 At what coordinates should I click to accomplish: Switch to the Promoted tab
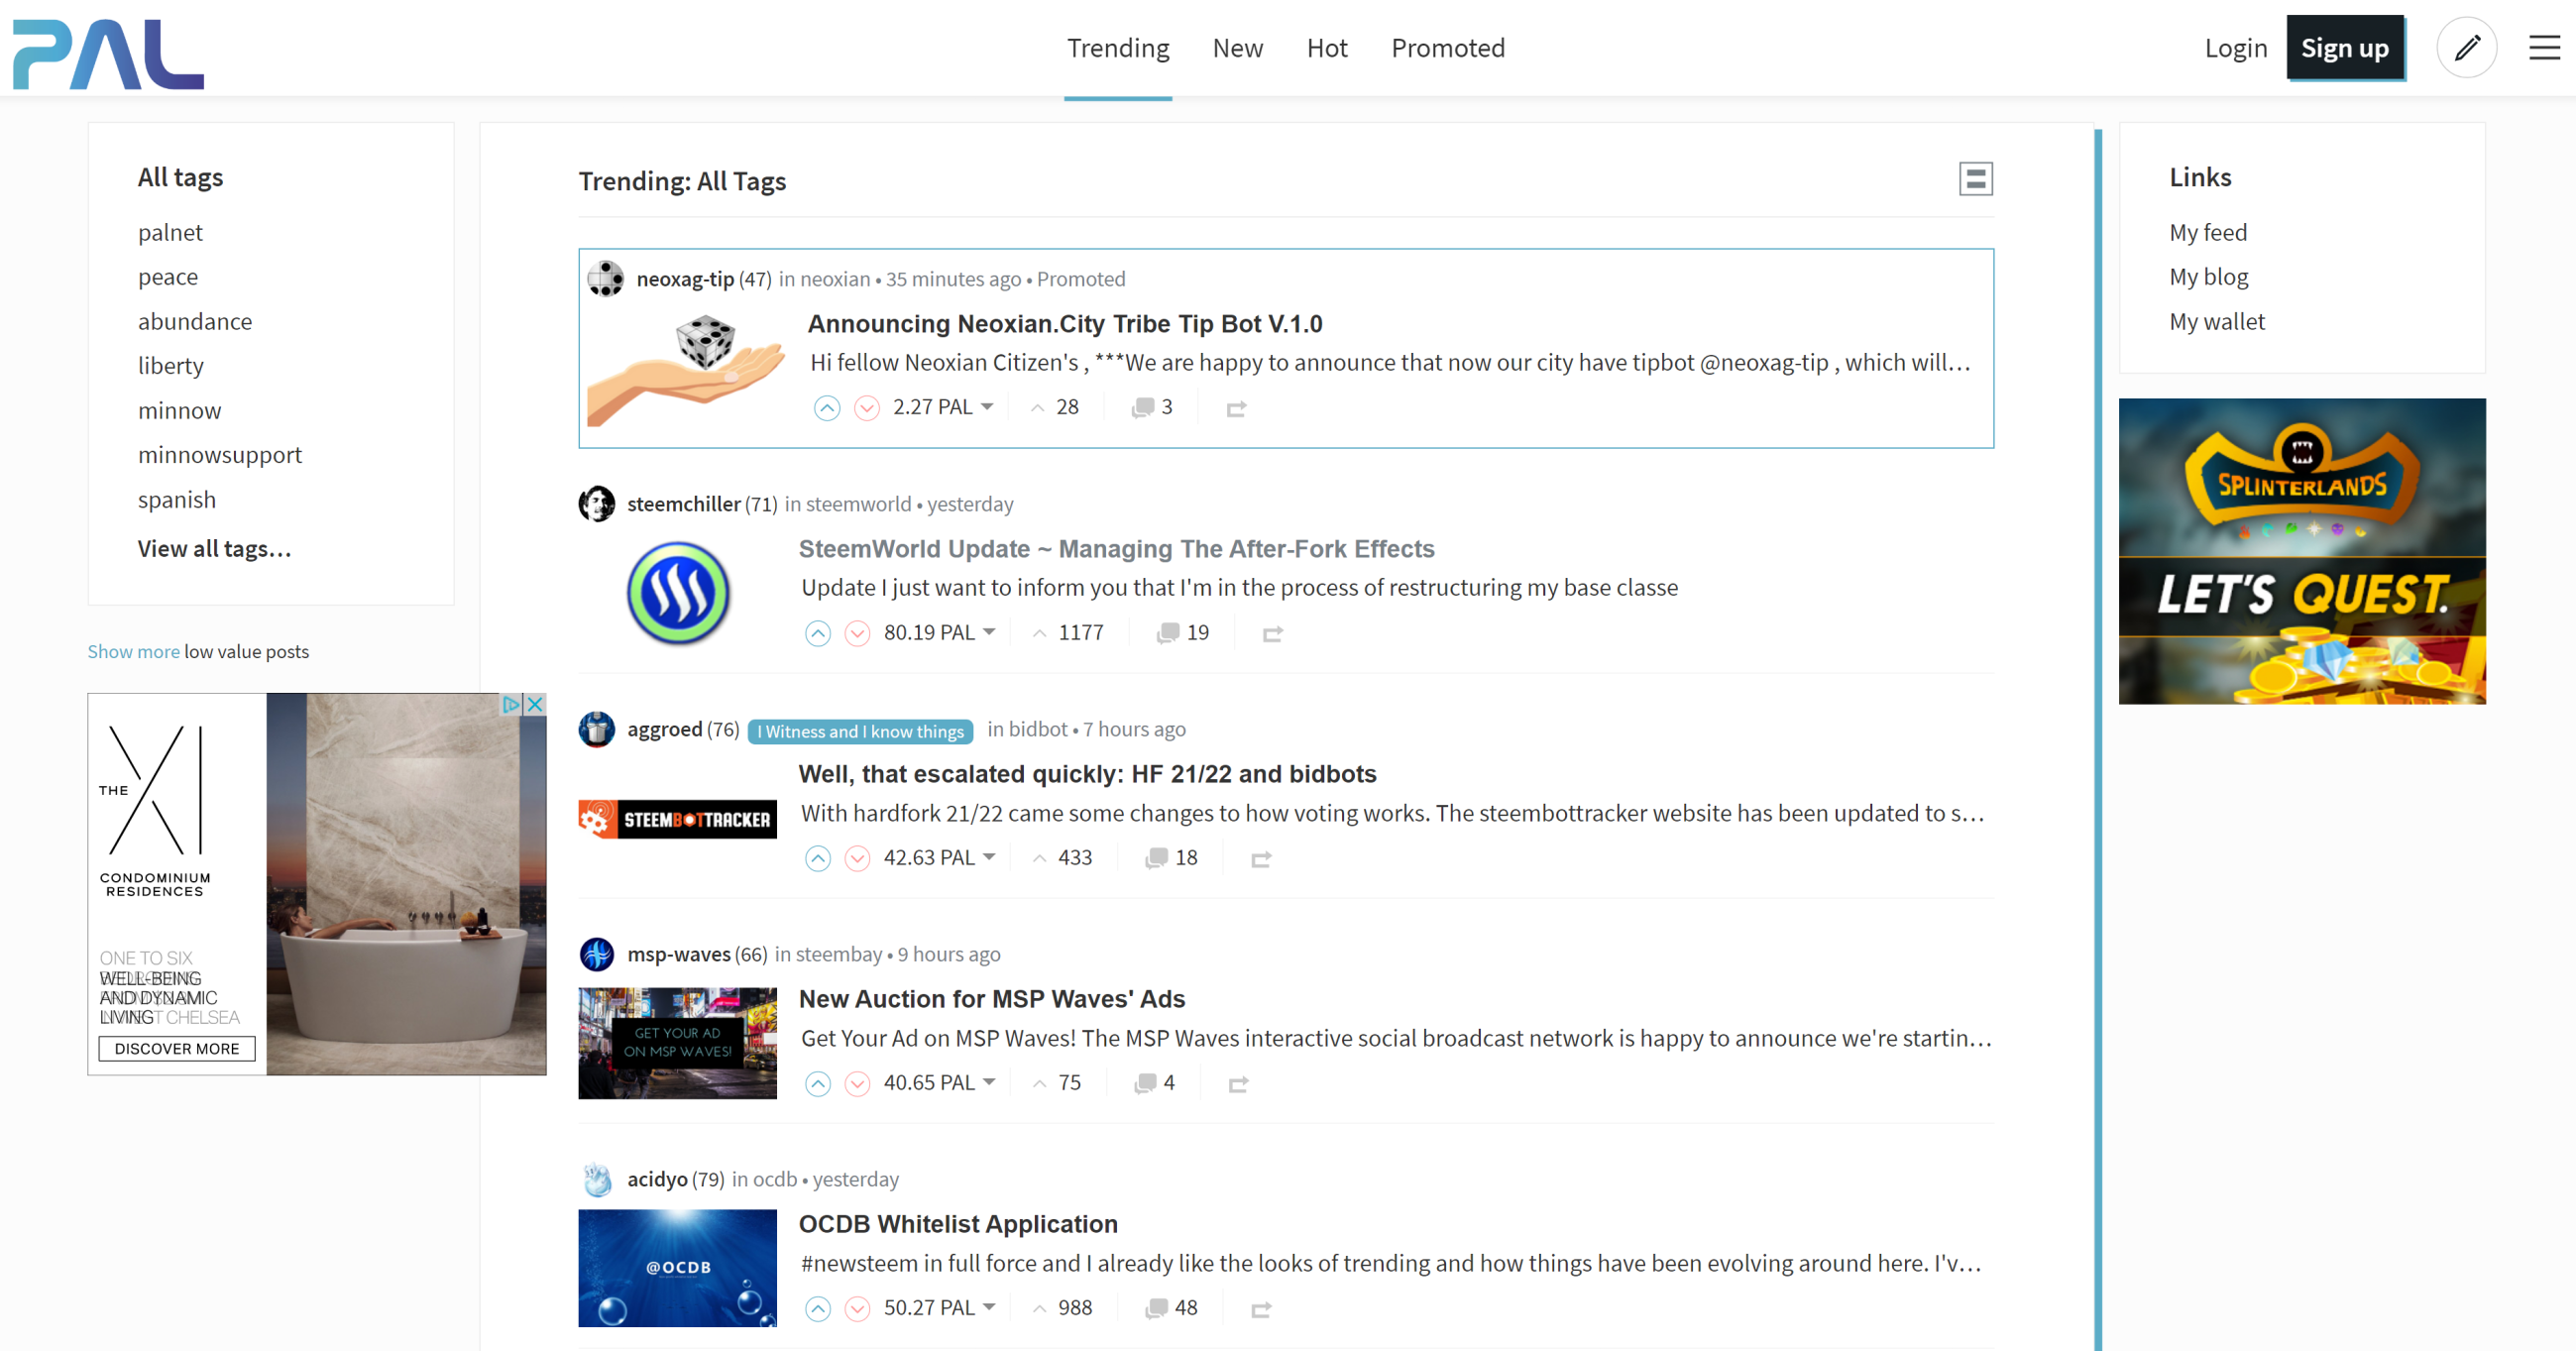tap(1448, 48)
